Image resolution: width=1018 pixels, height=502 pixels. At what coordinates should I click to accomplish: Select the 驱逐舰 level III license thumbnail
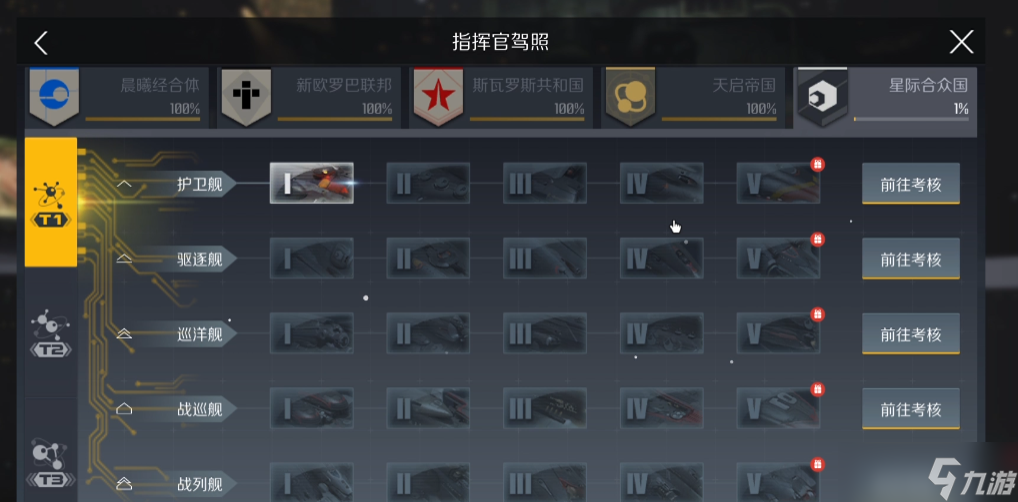tap(545, 258)
